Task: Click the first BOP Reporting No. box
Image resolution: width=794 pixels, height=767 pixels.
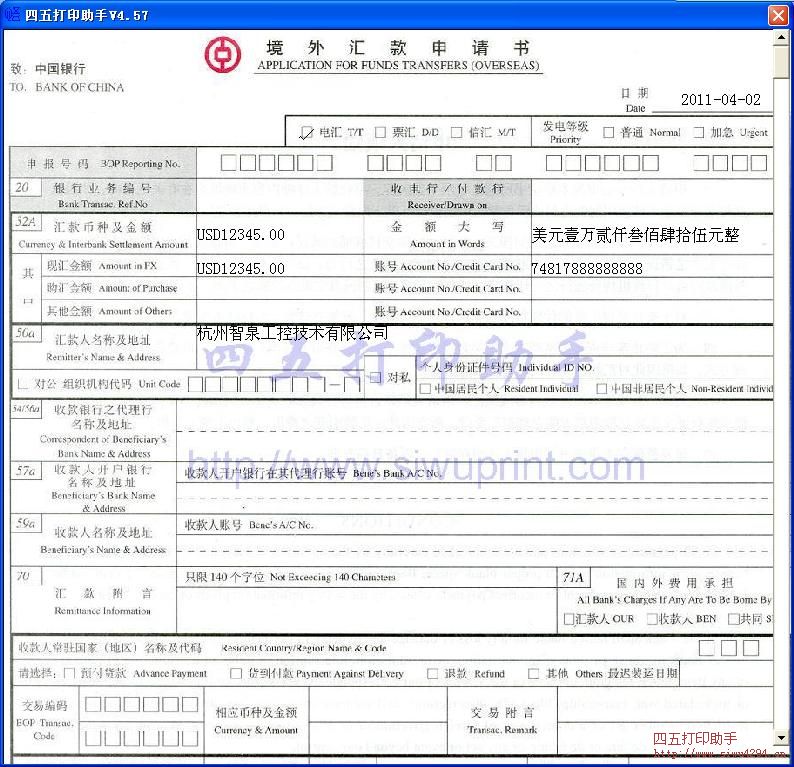Action: point(228,163)
